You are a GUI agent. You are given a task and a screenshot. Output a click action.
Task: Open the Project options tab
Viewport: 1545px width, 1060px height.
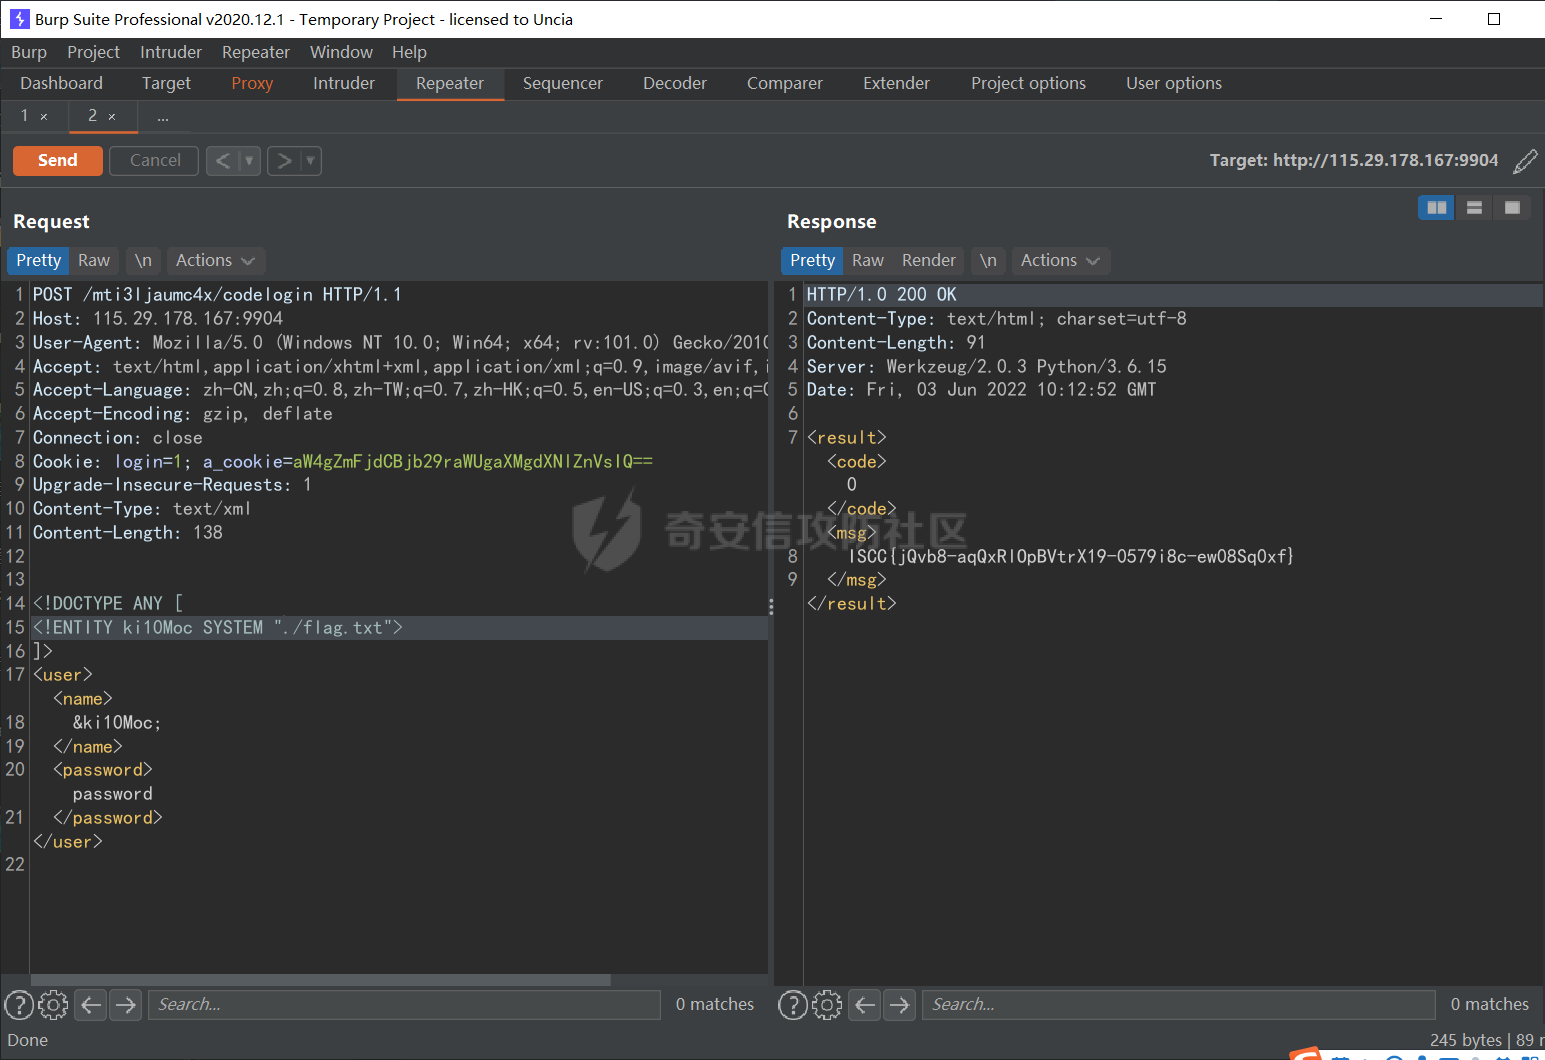coord(1028,83)
